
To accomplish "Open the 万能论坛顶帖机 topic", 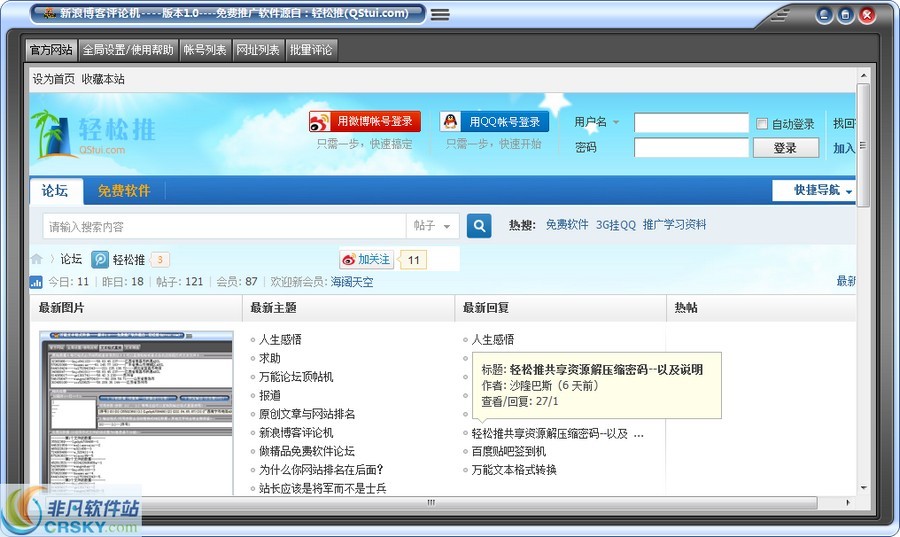I will click(x=296, y=377).
